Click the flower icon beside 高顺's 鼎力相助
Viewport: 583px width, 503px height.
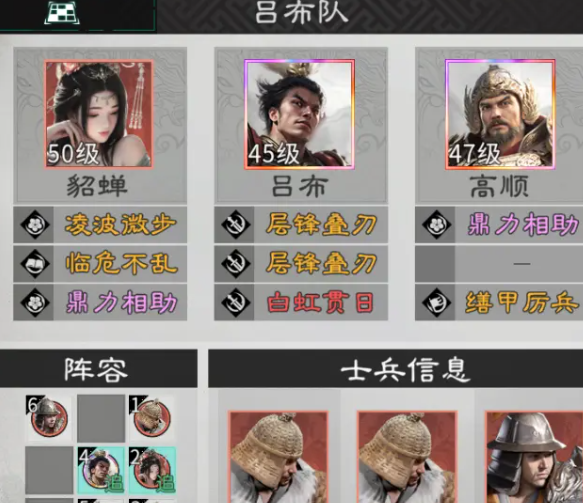(437, 225)
